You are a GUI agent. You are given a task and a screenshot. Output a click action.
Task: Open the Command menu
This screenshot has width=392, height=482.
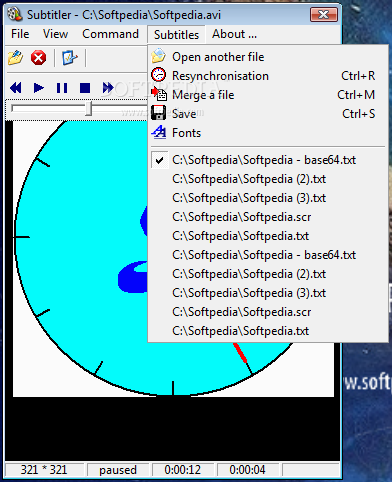[x=110, y=34]
